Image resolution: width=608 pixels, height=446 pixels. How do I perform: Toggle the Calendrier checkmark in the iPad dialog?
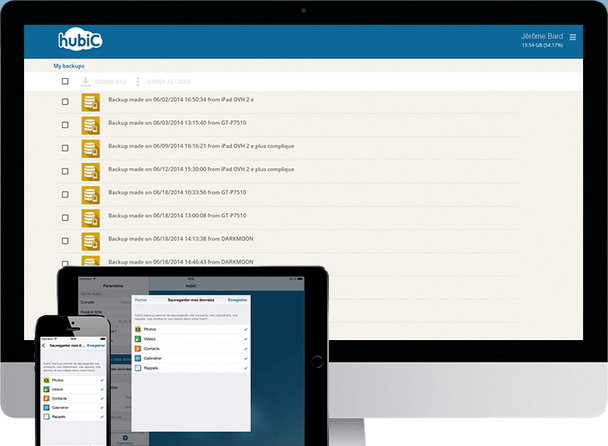pyautogui.click(x=246, y=358)
